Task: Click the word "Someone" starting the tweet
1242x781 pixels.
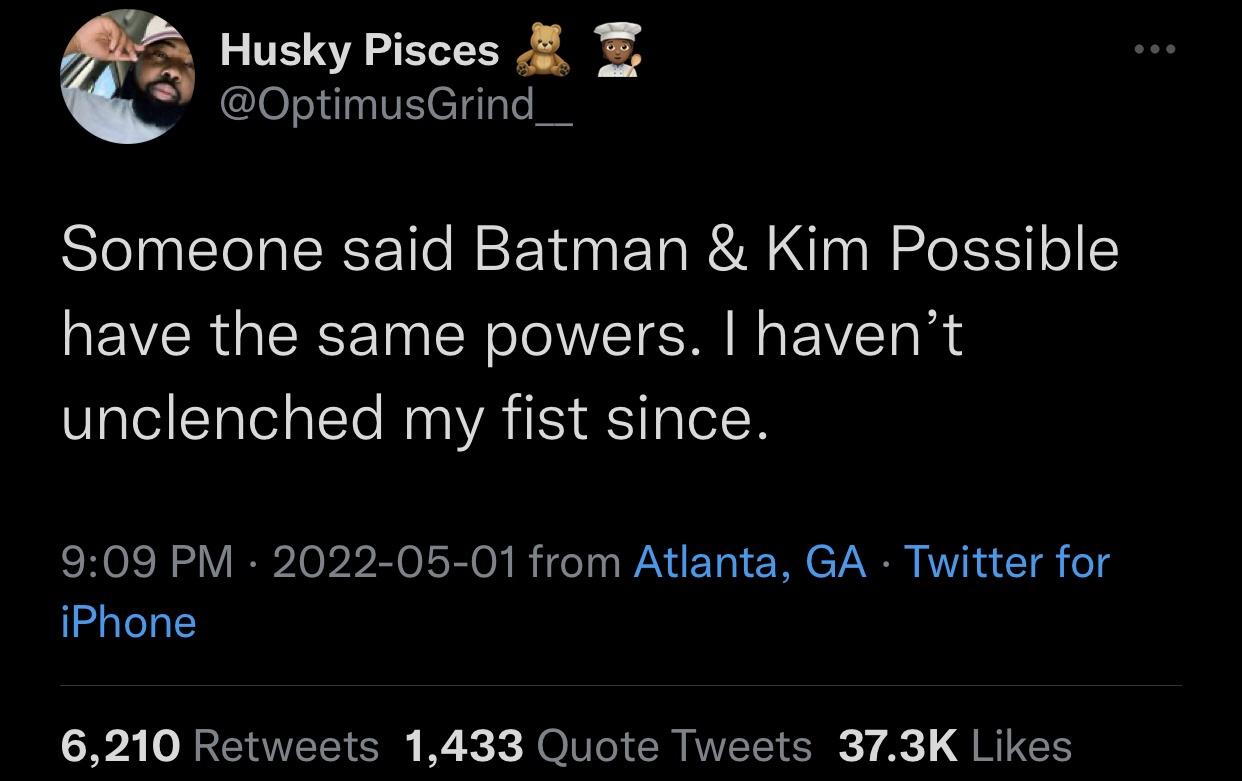Action: point(192,249)
